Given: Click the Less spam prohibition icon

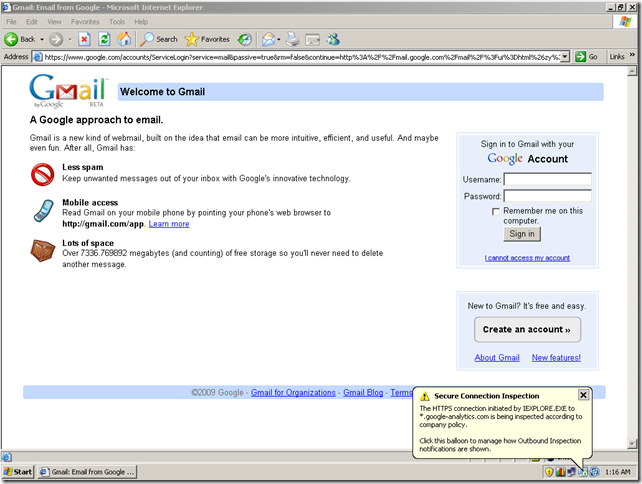Looking at the screenshot, I should point(43,174).
